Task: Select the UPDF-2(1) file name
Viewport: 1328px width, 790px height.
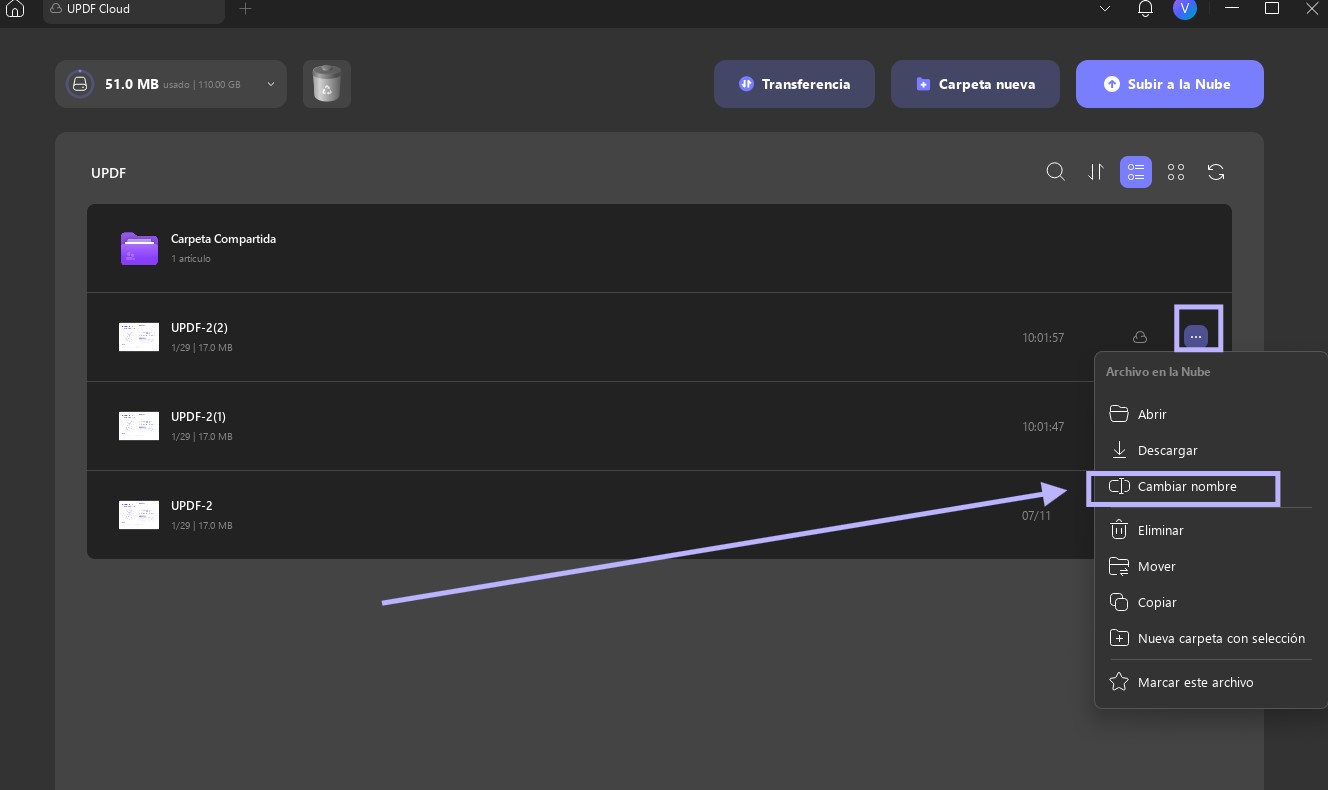Action: [198, 417]
